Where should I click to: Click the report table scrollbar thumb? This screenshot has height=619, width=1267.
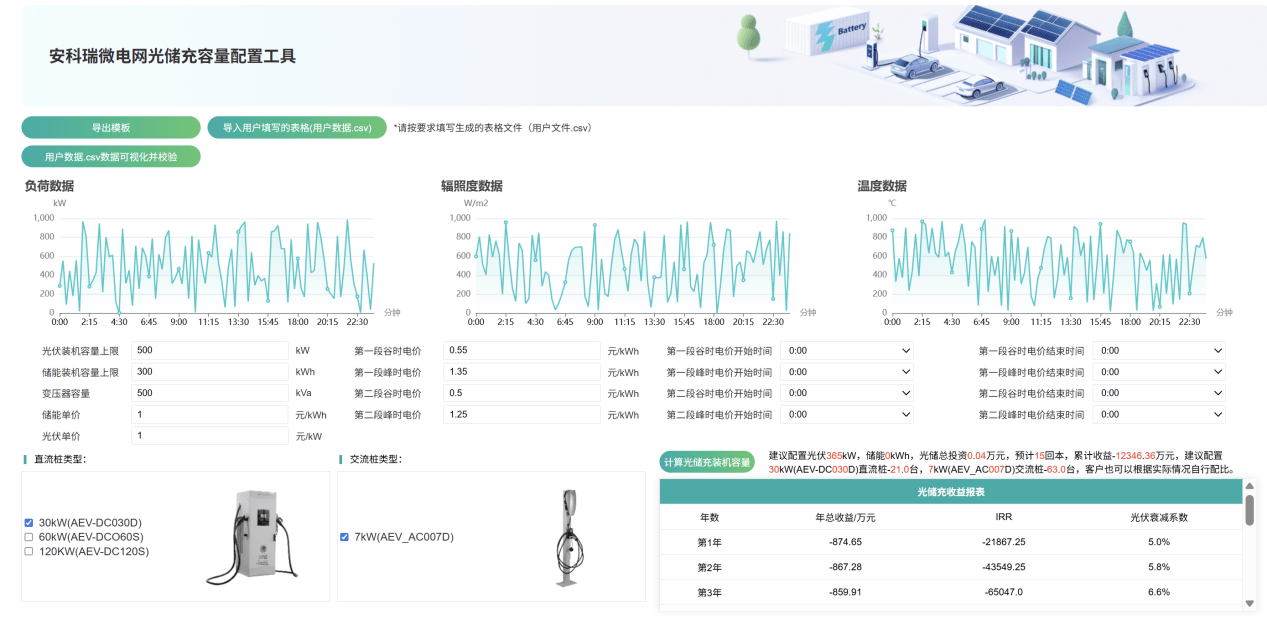pos(1249,510)
